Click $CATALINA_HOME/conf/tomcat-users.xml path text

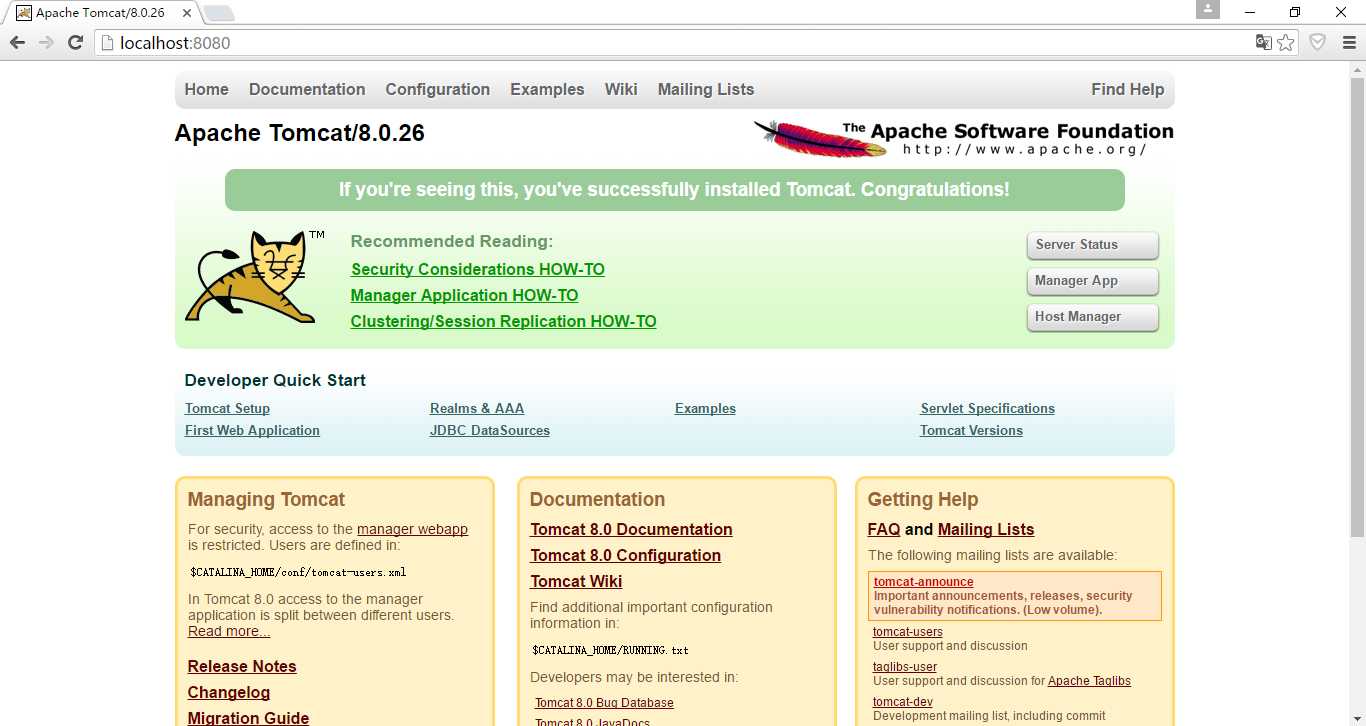[298, 572]
